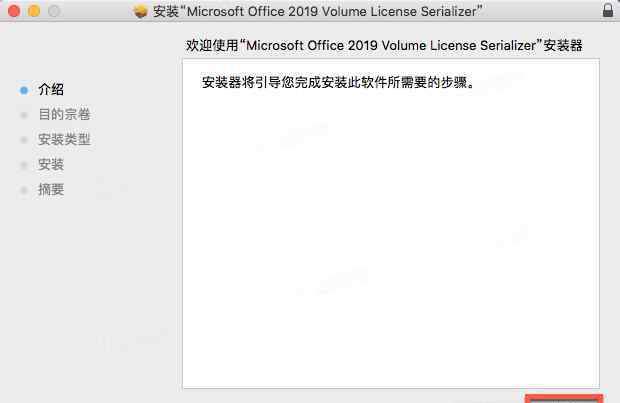Click the 欢迎使用 welcome heading
The width and height of the screenshot is (620, 403).
[384, 46]
